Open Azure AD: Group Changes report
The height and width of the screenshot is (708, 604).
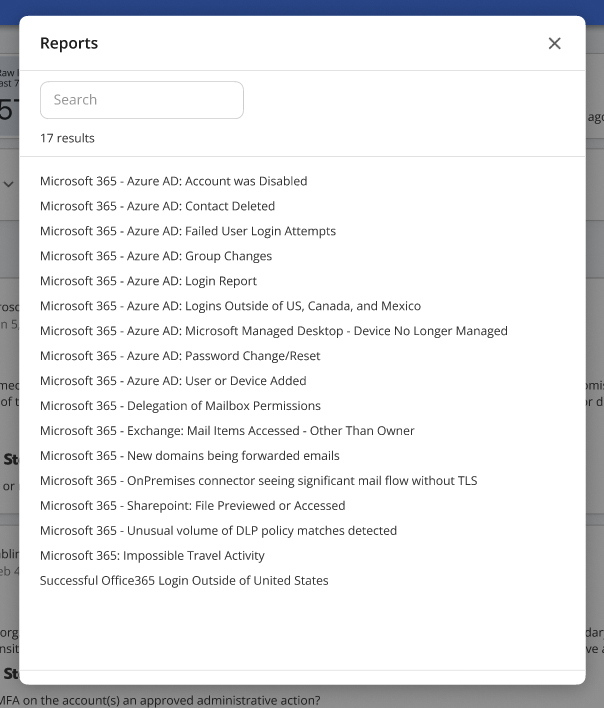tap(156, 256)
